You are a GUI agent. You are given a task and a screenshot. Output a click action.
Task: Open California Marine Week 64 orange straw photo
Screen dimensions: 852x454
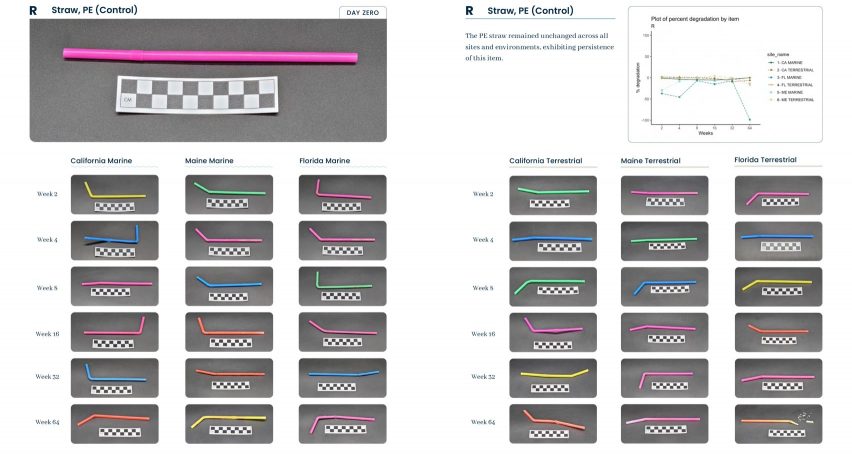tap(115, 424)
